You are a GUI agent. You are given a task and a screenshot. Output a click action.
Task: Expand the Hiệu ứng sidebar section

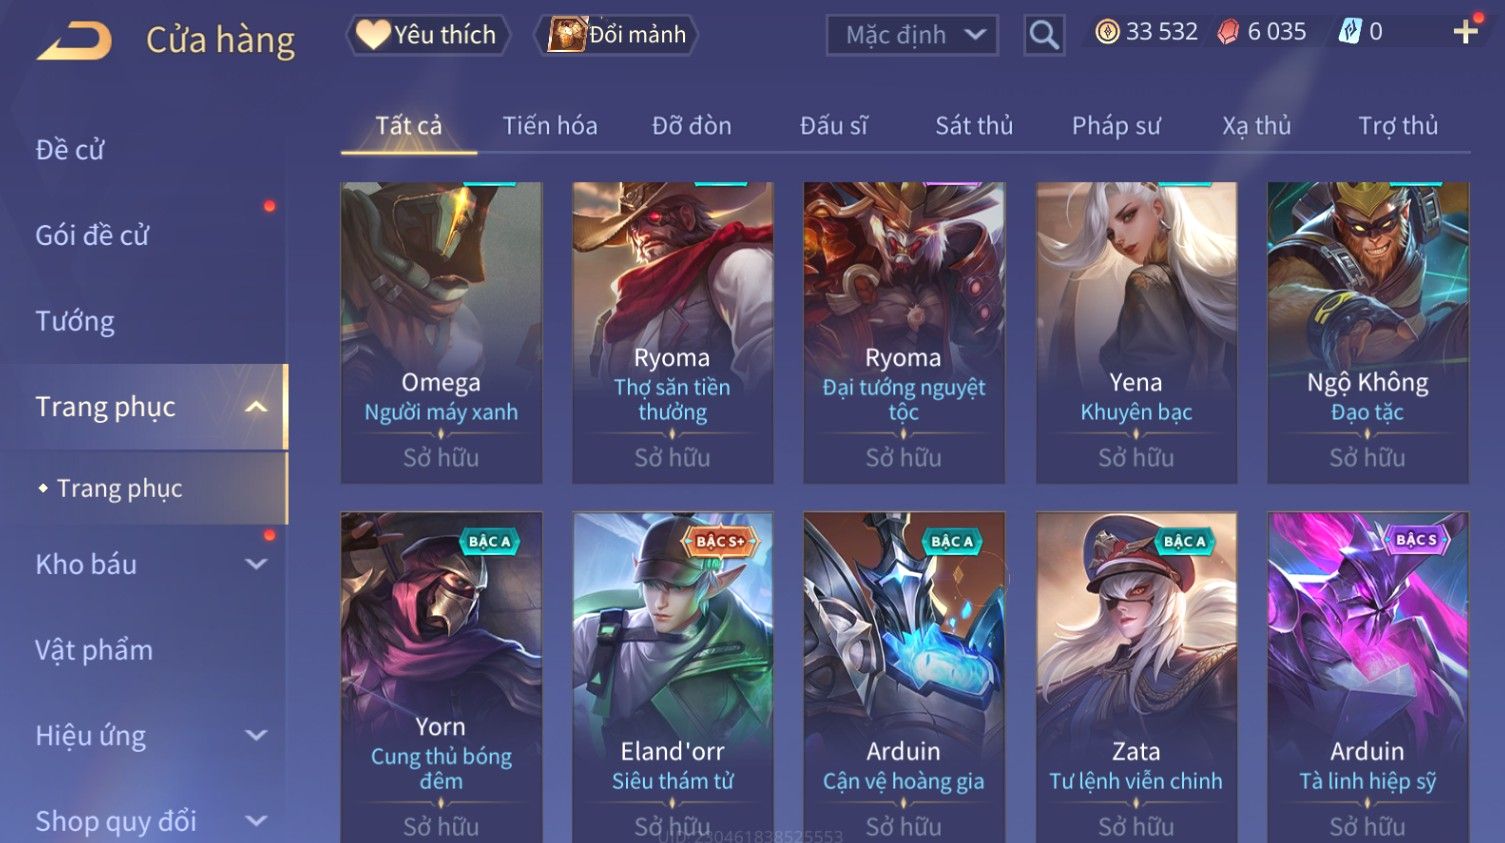[x=256, y=736]
